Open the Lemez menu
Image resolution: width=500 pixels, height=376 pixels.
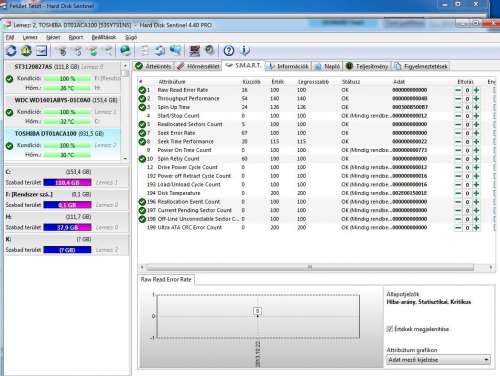coord(30,37)
